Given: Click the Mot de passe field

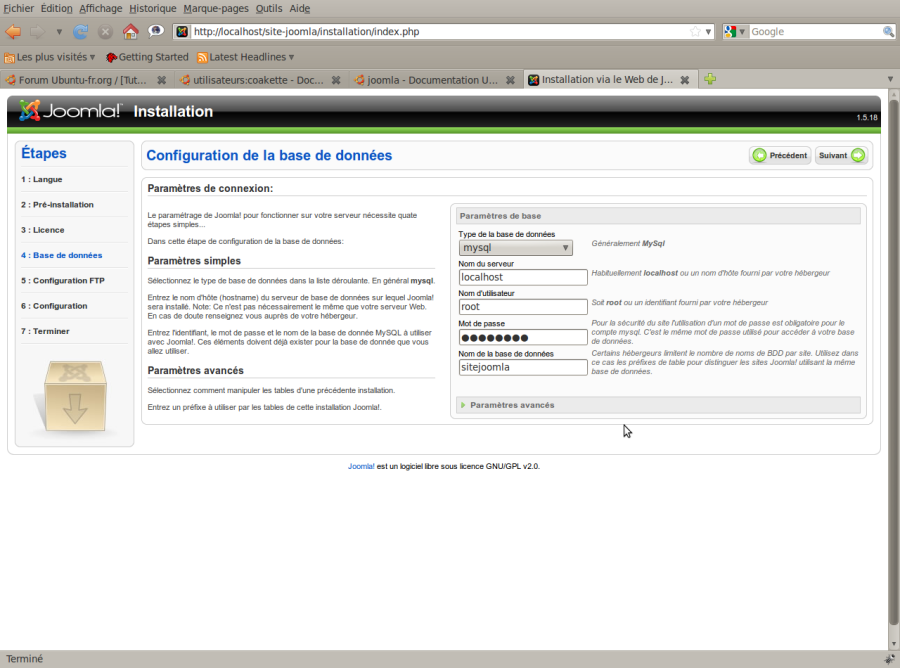Looking at the screenshot, I should pyautogui.click(x=523, y=337).
